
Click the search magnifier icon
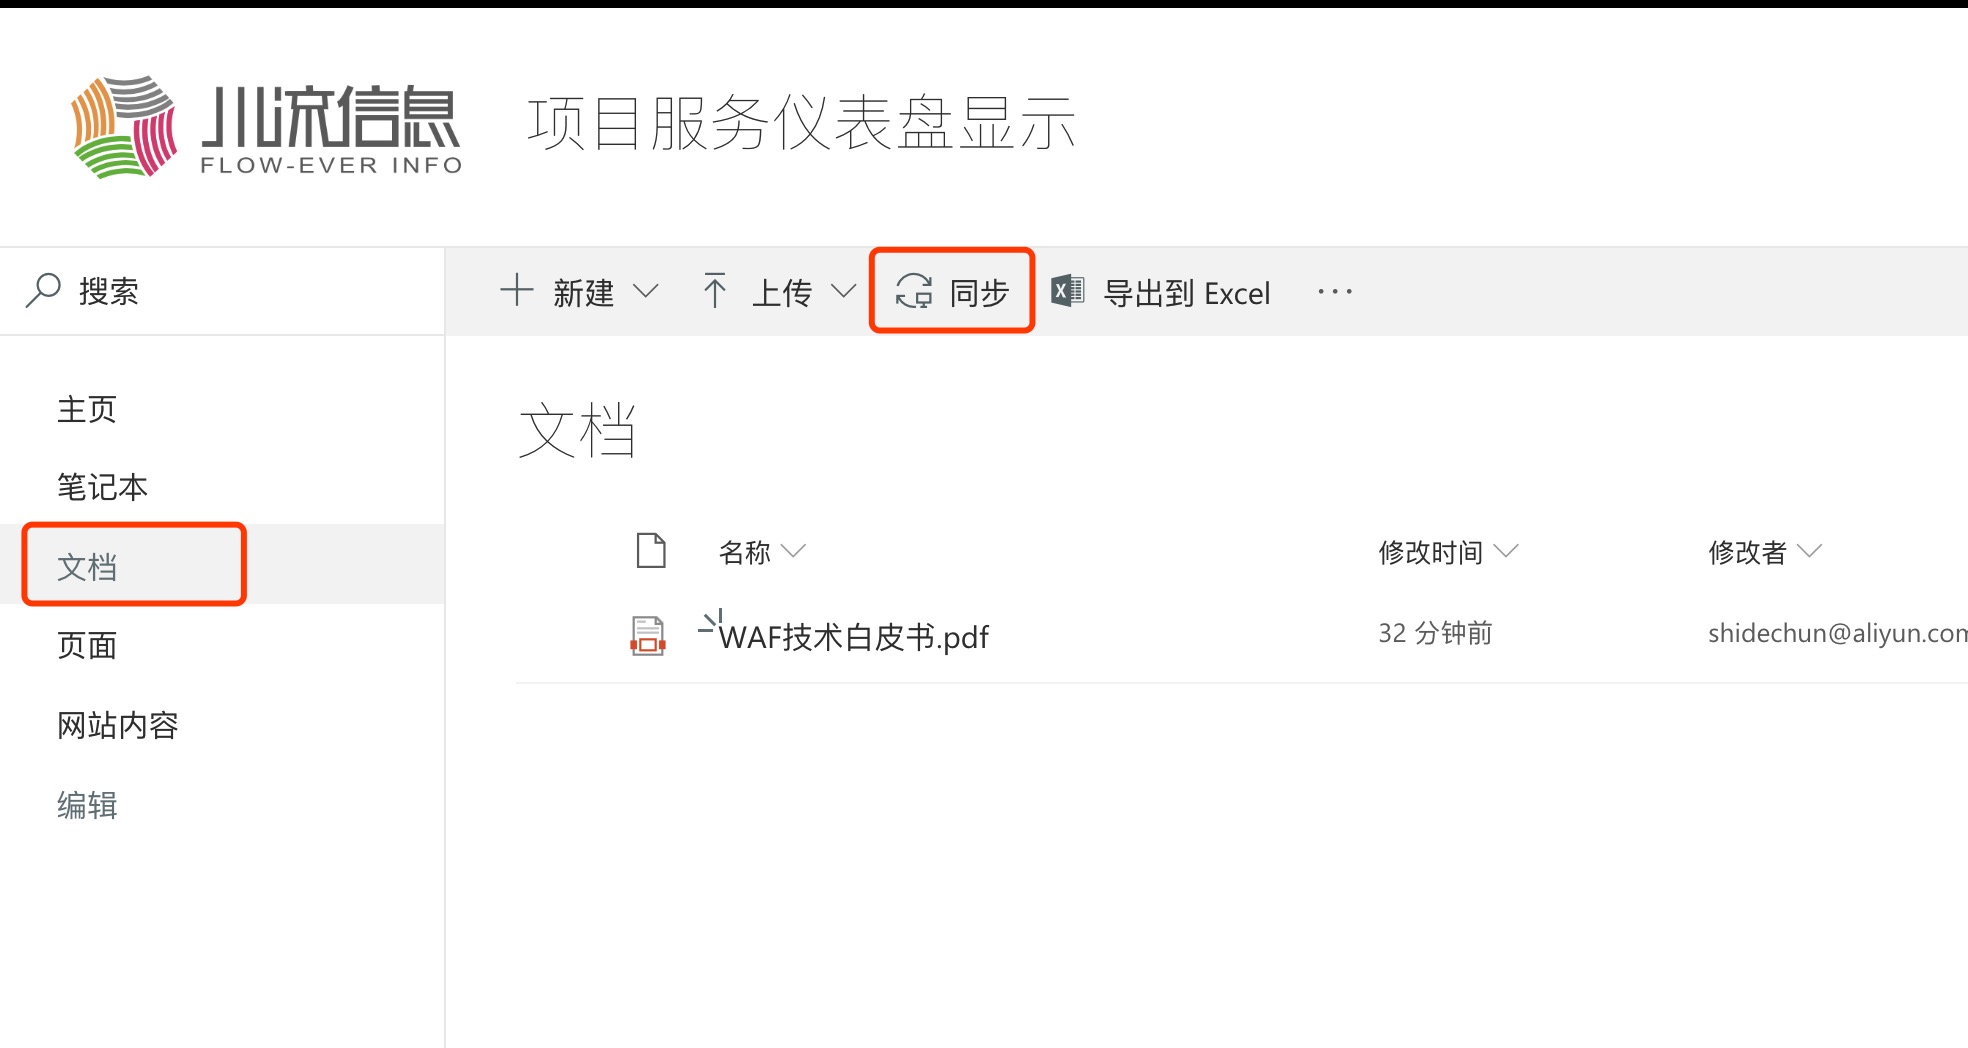43,291
